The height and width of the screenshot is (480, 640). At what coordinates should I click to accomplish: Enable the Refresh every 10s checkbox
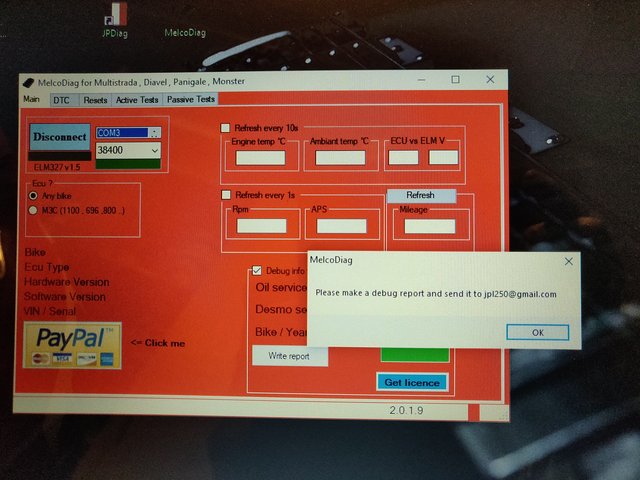(x=225, y=128)
